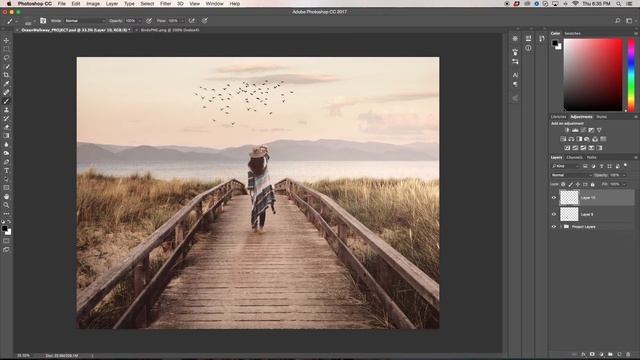The height and width of the screenshot is (360, 640).
Task: Toggle lock all padlock icon
Action: click(593, 184)
